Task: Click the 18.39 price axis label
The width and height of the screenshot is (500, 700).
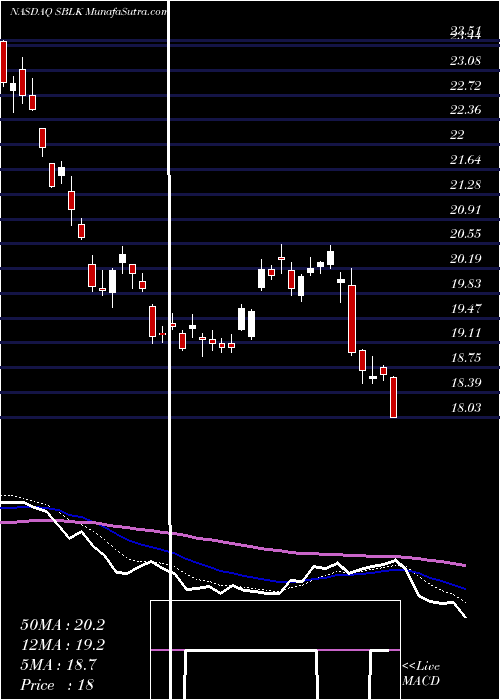Action: (x=466, y=383)
